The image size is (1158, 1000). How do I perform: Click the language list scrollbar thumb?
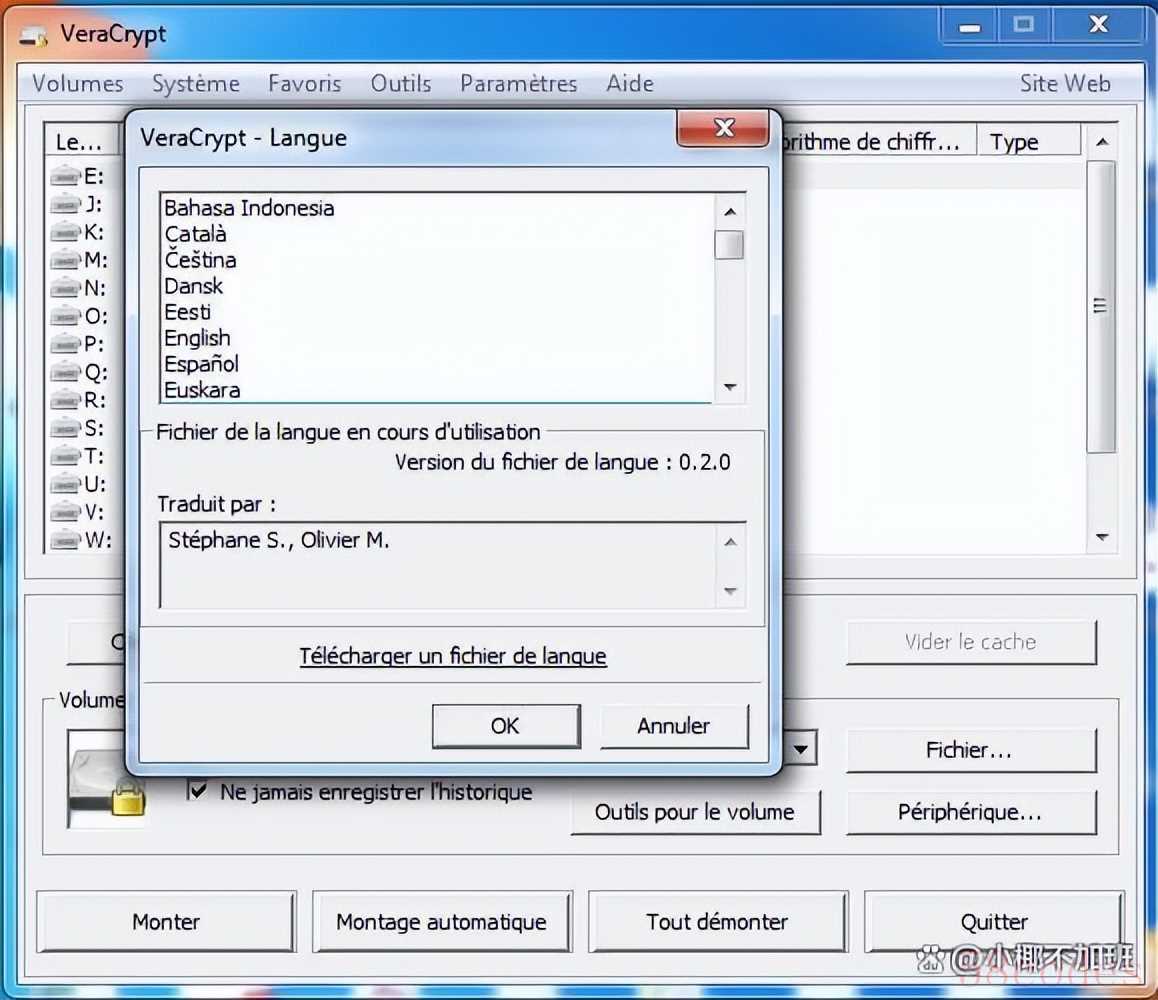(730, 245)
